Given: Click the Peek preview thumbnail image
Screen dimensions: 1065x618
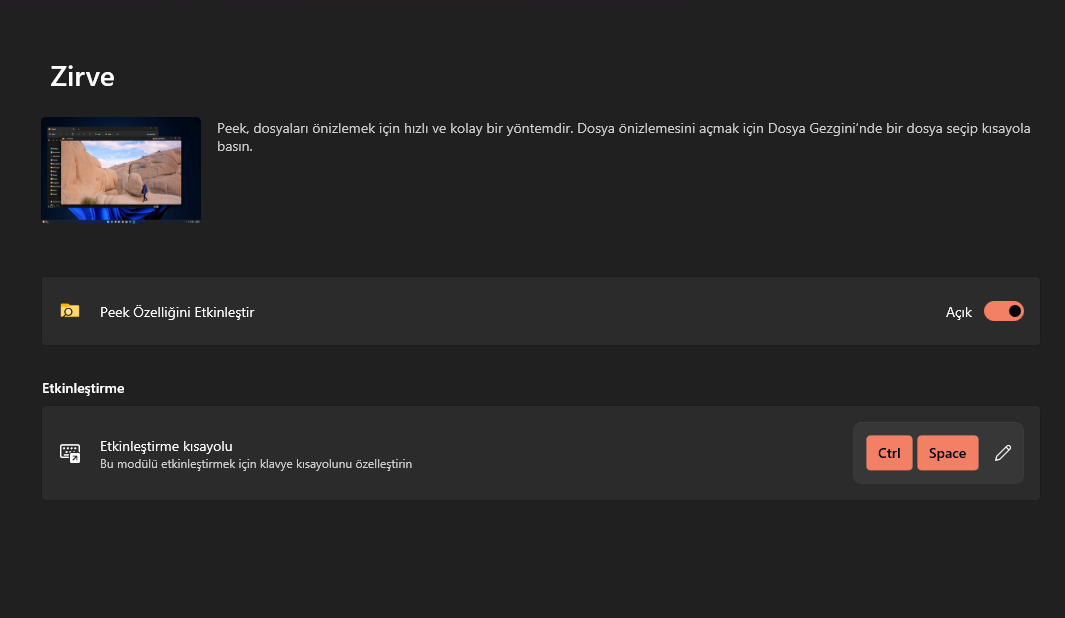Looking at the screenshot, I should [x=120, y=169].
